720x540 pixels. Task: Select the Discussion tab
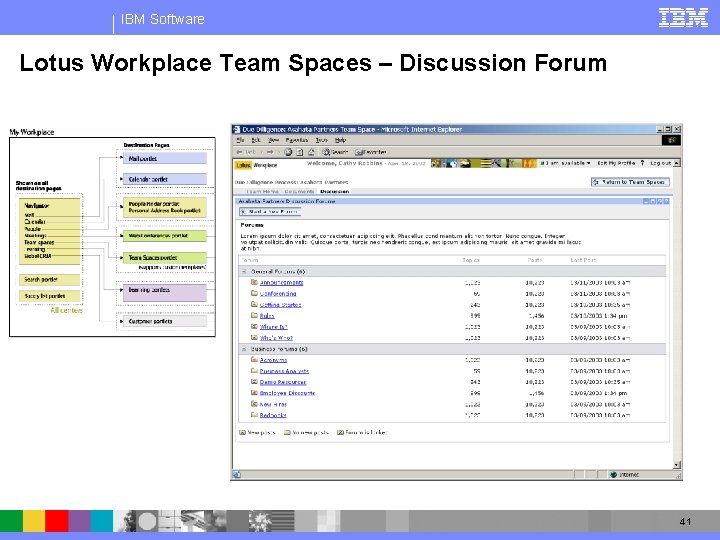(335, 191)
